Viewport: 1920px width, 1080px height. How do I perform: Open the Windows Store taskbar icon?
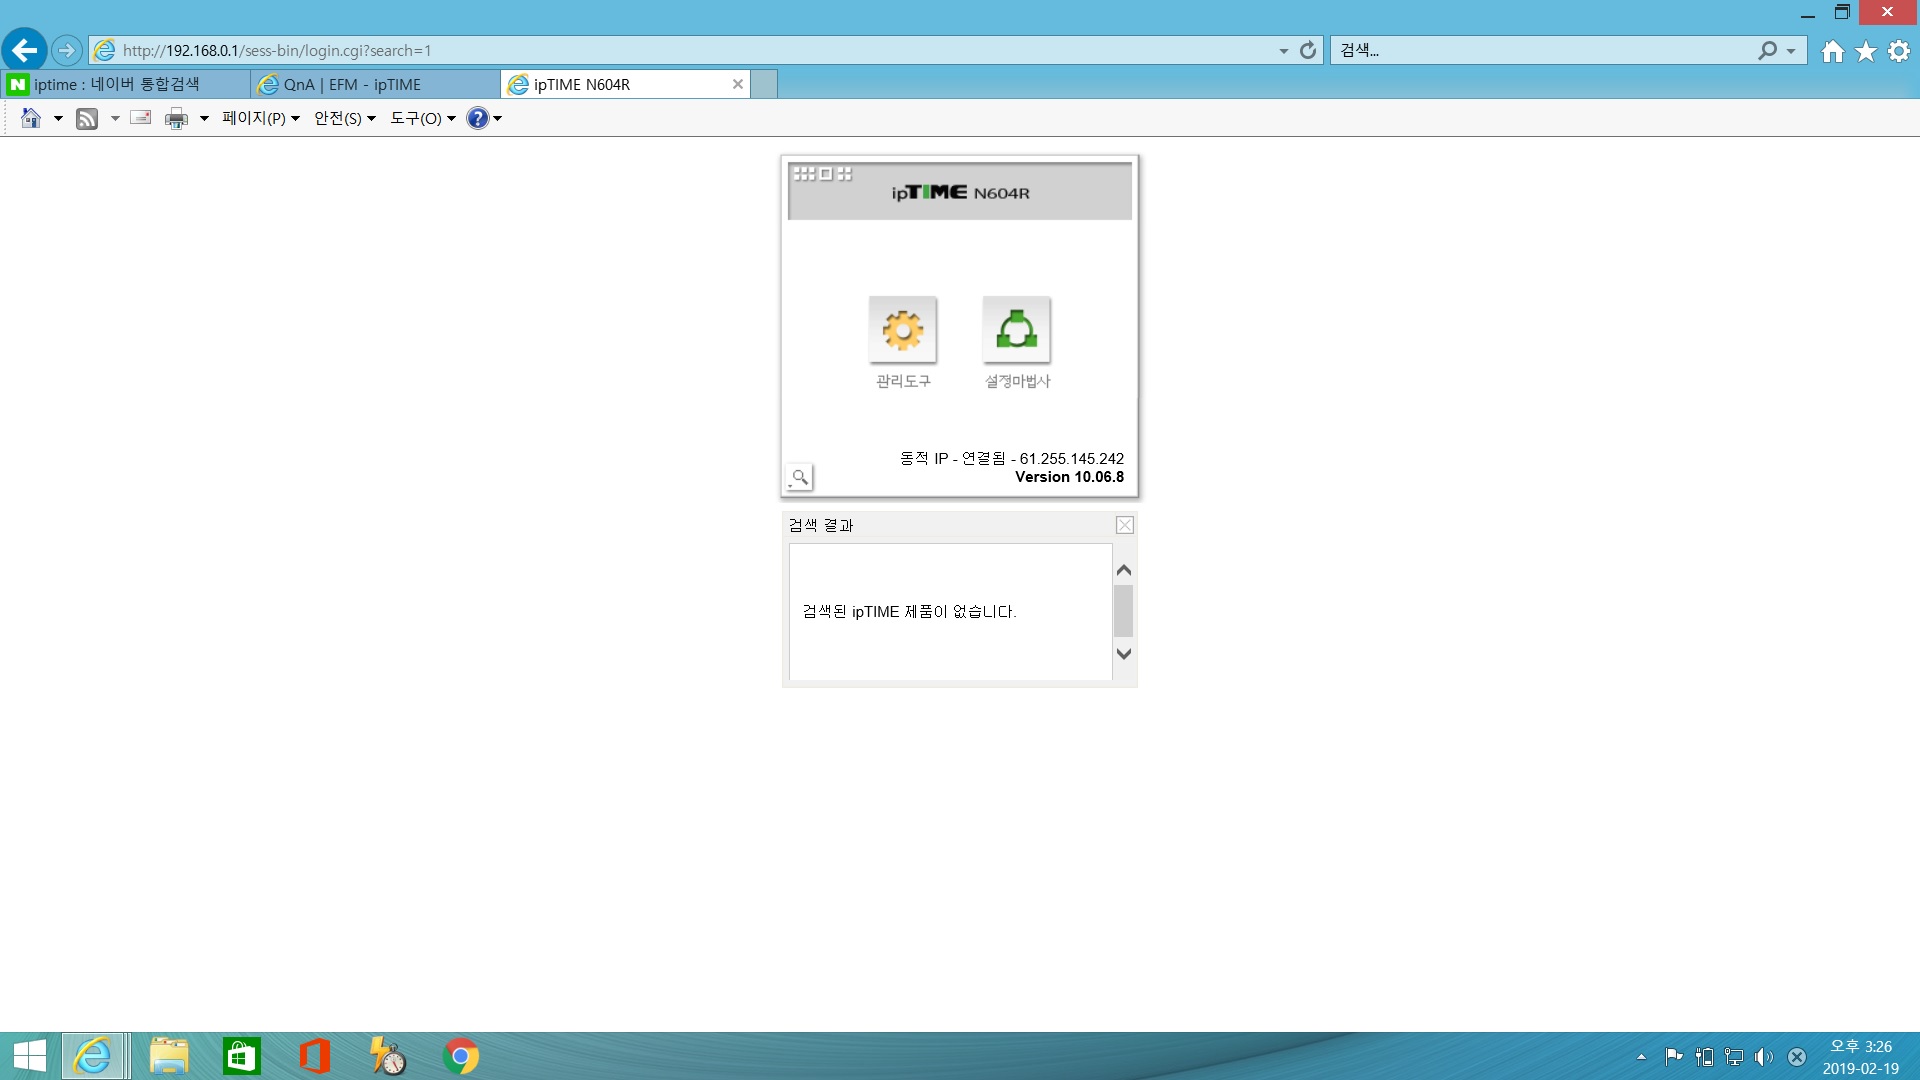(242, 1056)
